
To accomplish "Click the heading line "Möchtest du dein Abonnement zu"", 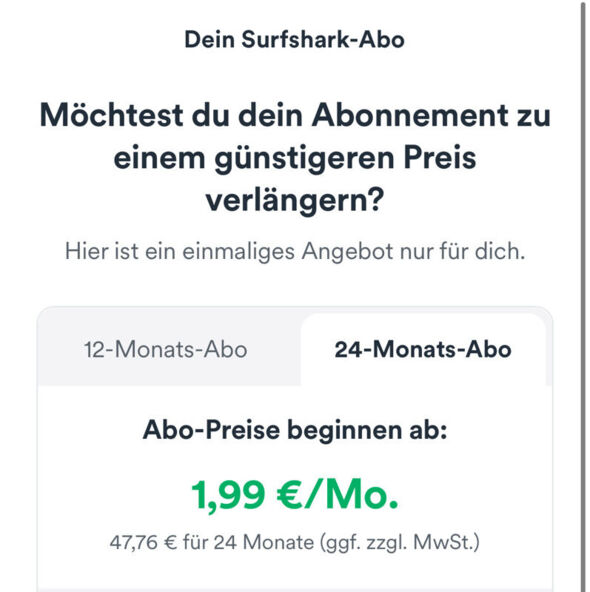I will coord(295,116).
